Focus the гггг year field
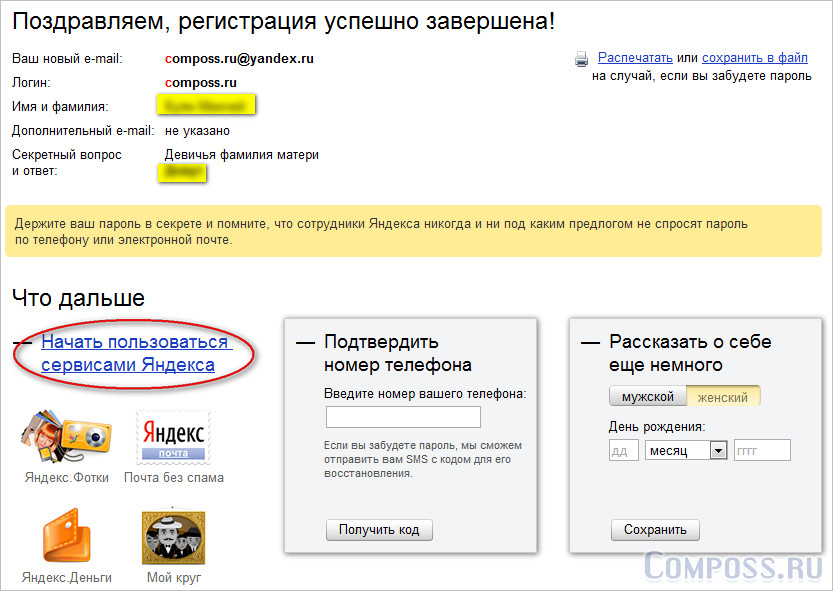The image size is (833, 591). [x=762, y=451]
